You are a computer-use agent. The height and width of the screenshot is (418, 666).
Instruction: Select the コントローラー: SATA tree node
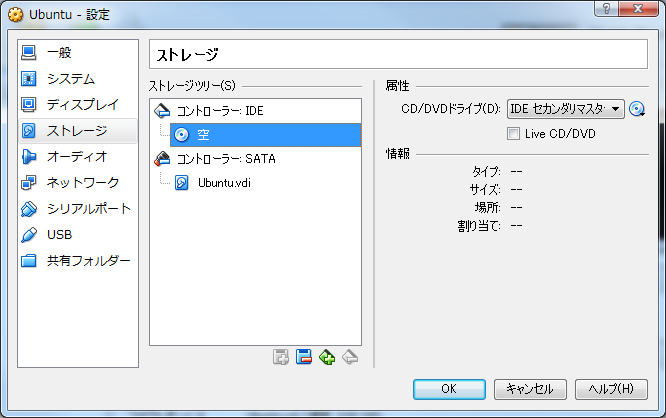click(225, 159)
